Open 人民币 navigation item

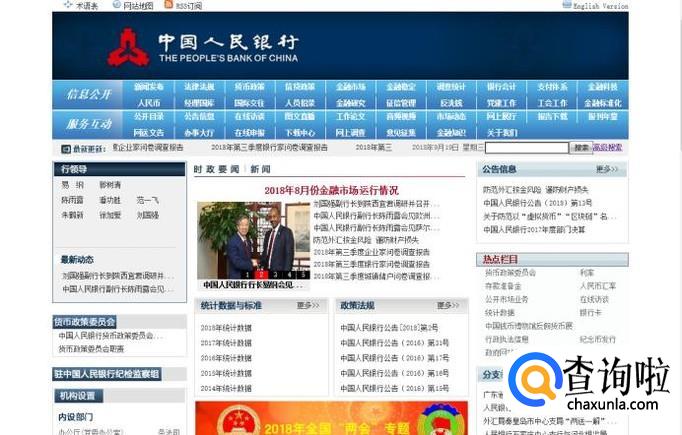click(149, 103)
